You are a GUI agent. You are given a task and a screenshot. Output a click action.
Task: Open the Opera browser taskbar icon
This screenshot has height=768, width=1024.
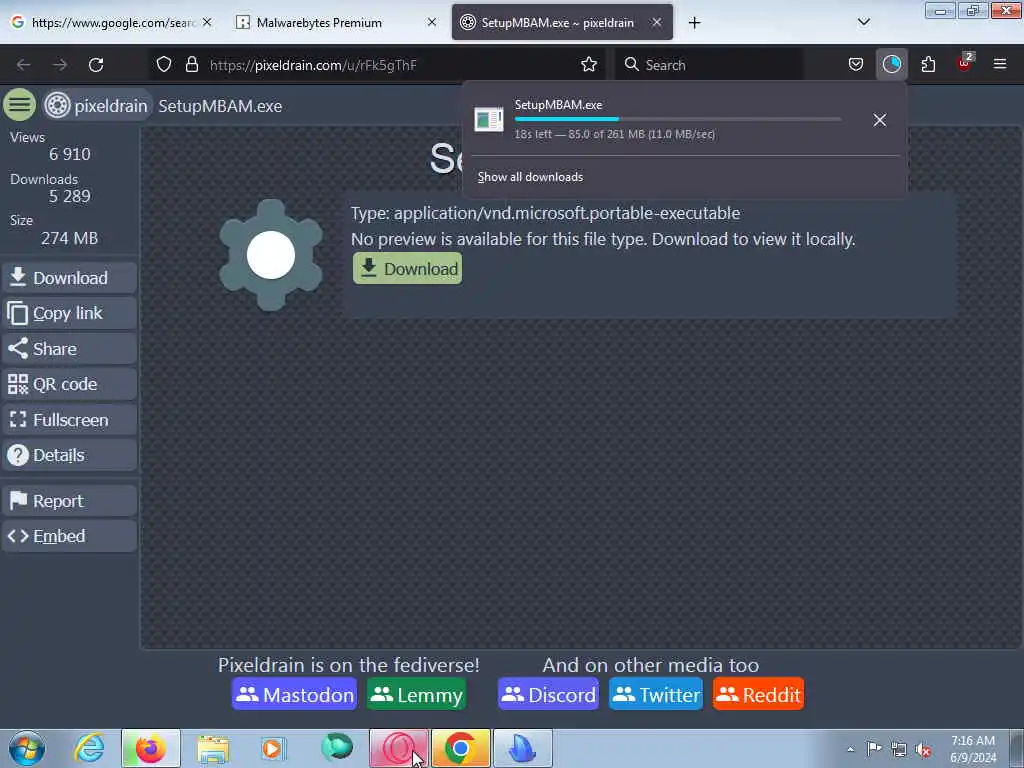(x=399, y=748)
